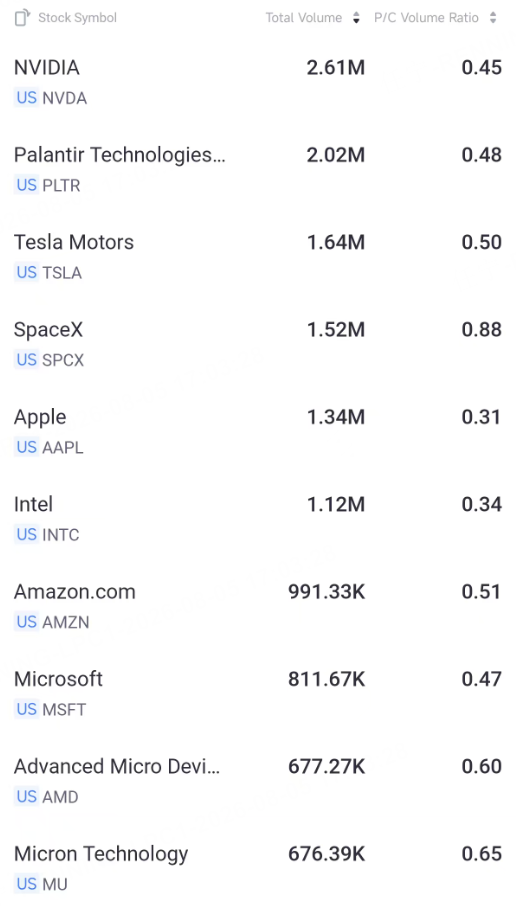Open the NVIDIA stock row
This screenshot has height=906, width=516.
pos(258,81)
